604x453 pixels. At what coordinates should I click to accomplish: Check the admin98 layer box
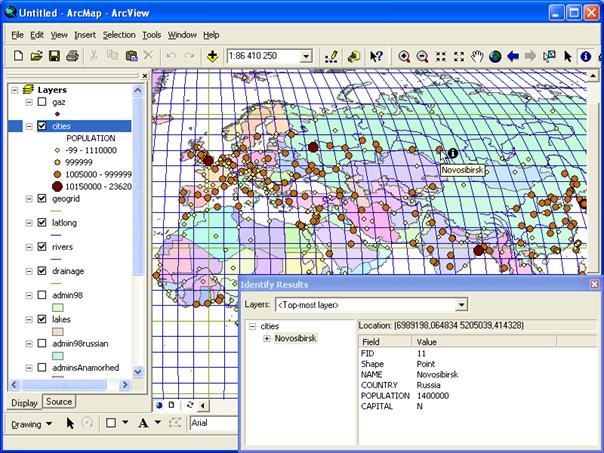(41, 295)
